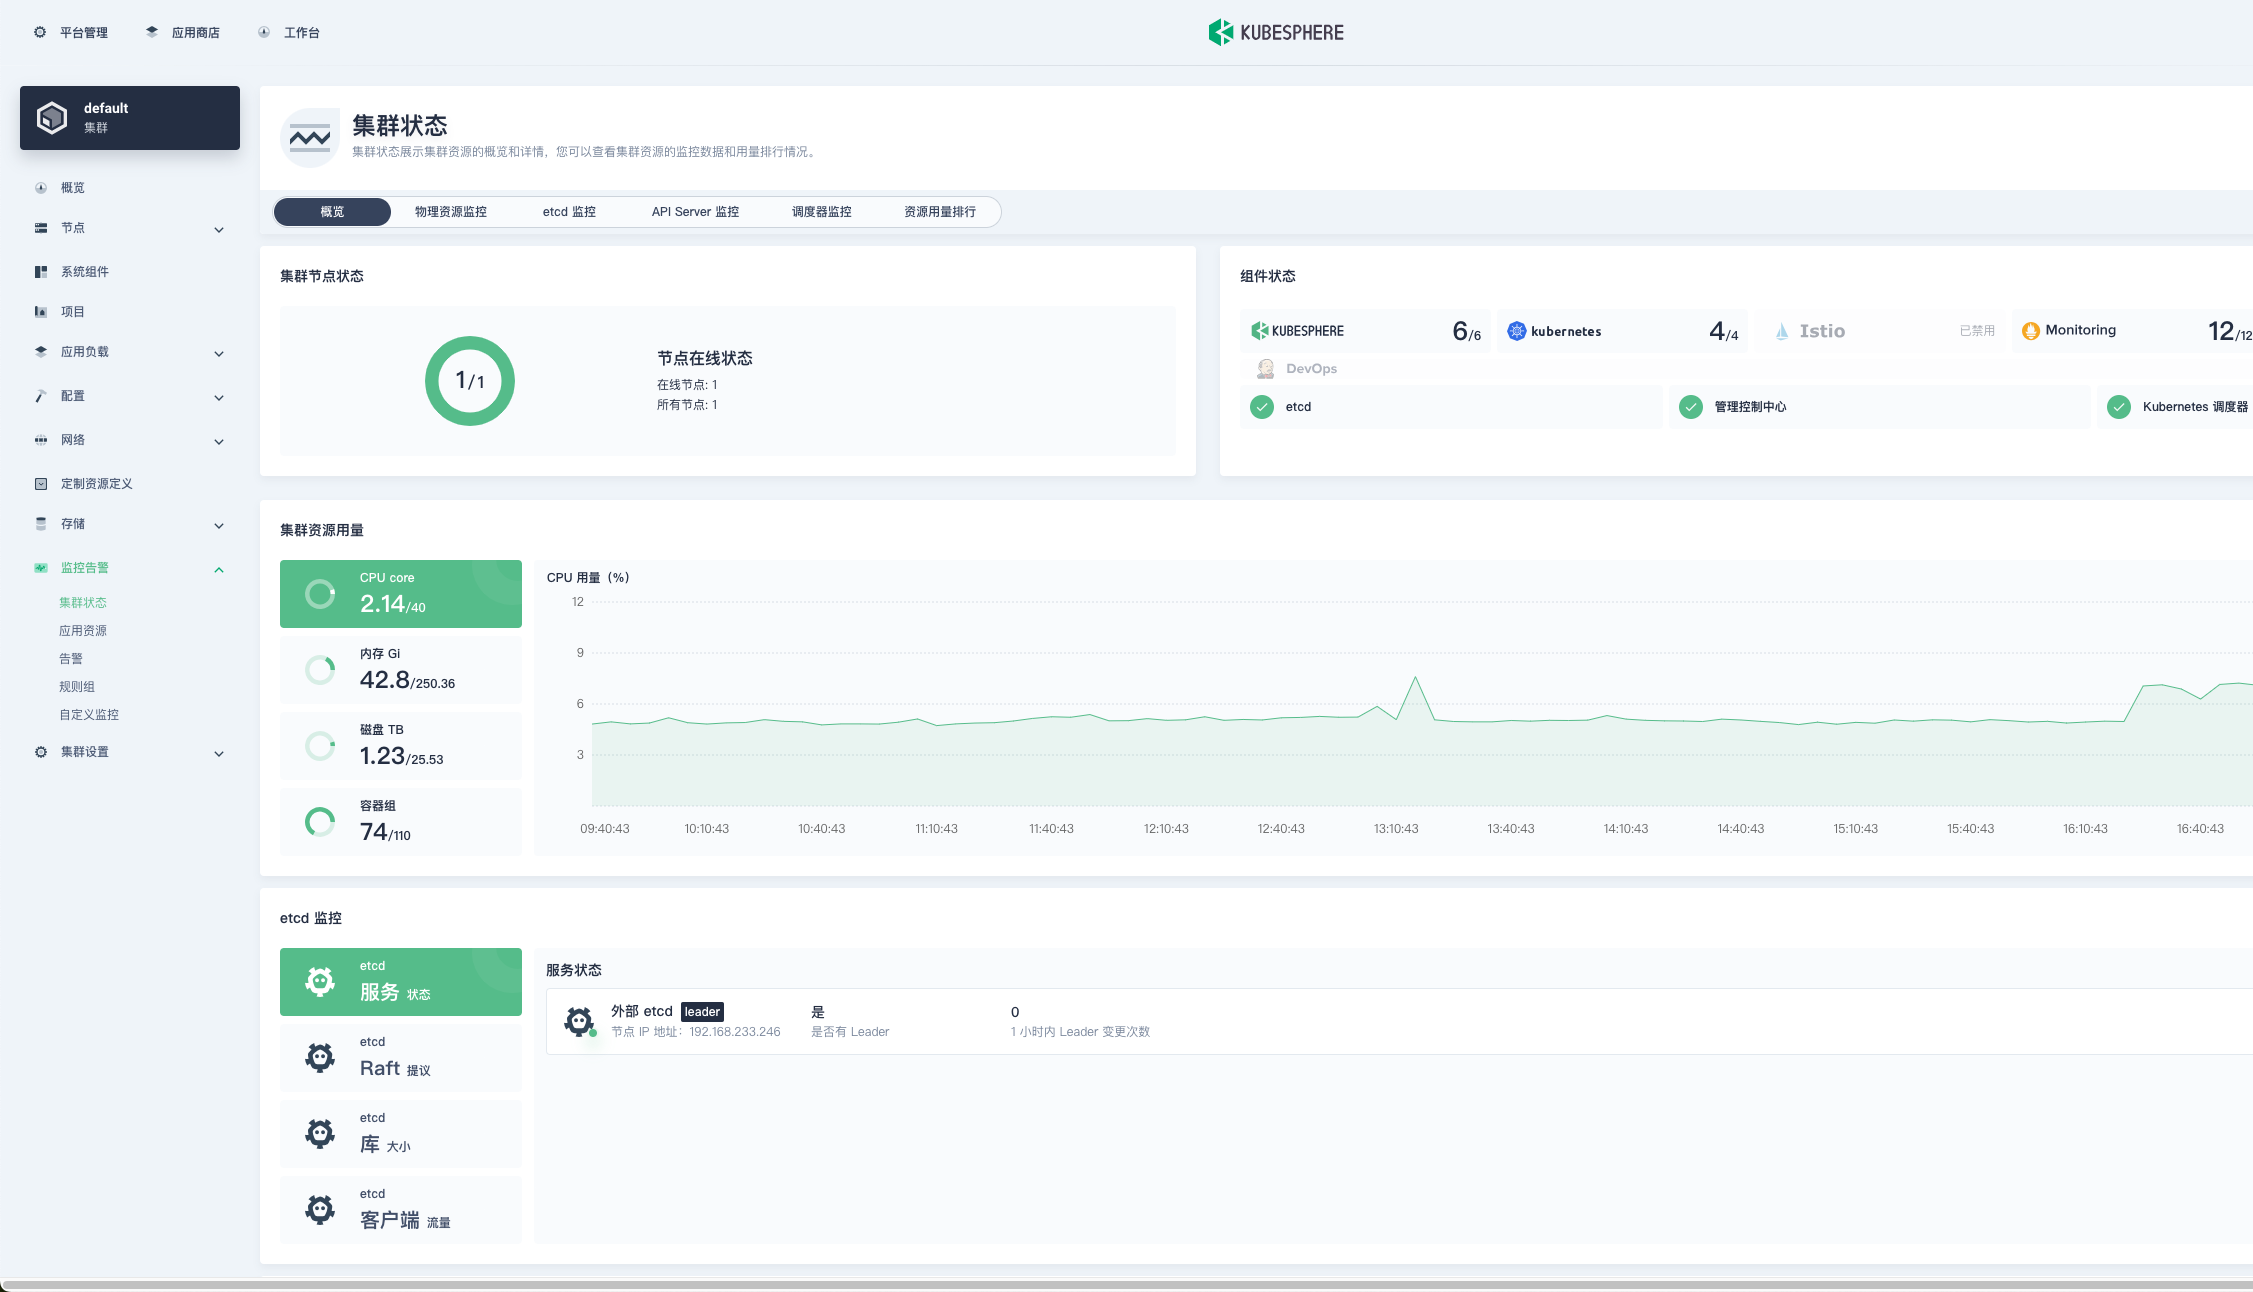Screen dimensions: 2253x1292
Task: Click the default cluster hexagon icon
Action: pos(52,118)
